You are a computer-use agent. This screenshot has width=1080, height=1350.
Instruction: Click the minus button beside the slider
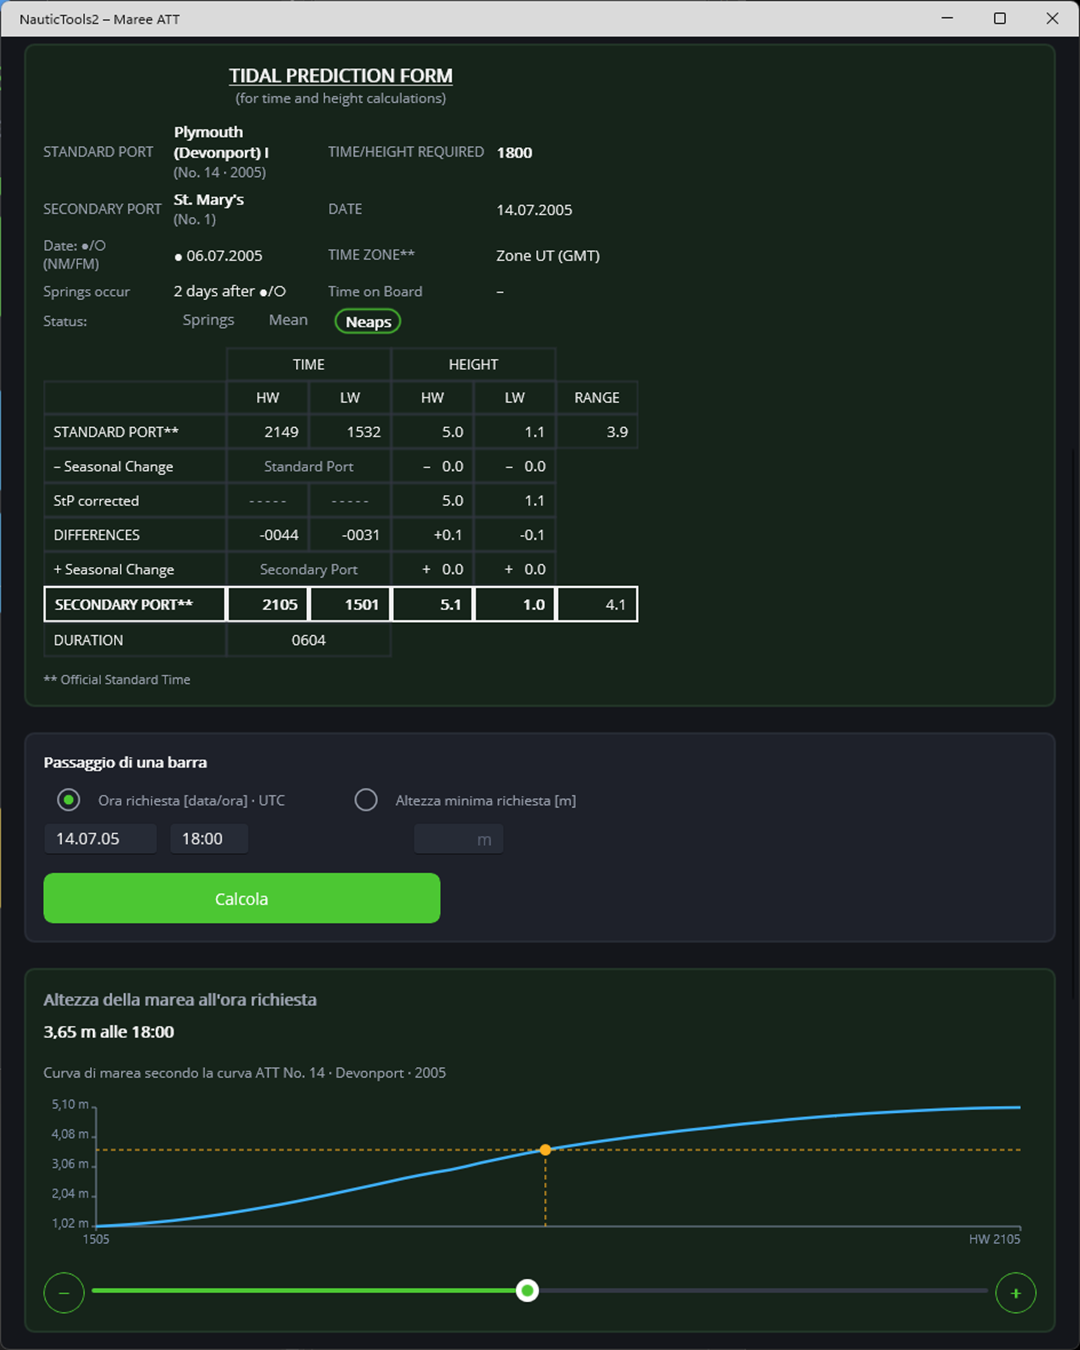click(x=64, y=1293)
